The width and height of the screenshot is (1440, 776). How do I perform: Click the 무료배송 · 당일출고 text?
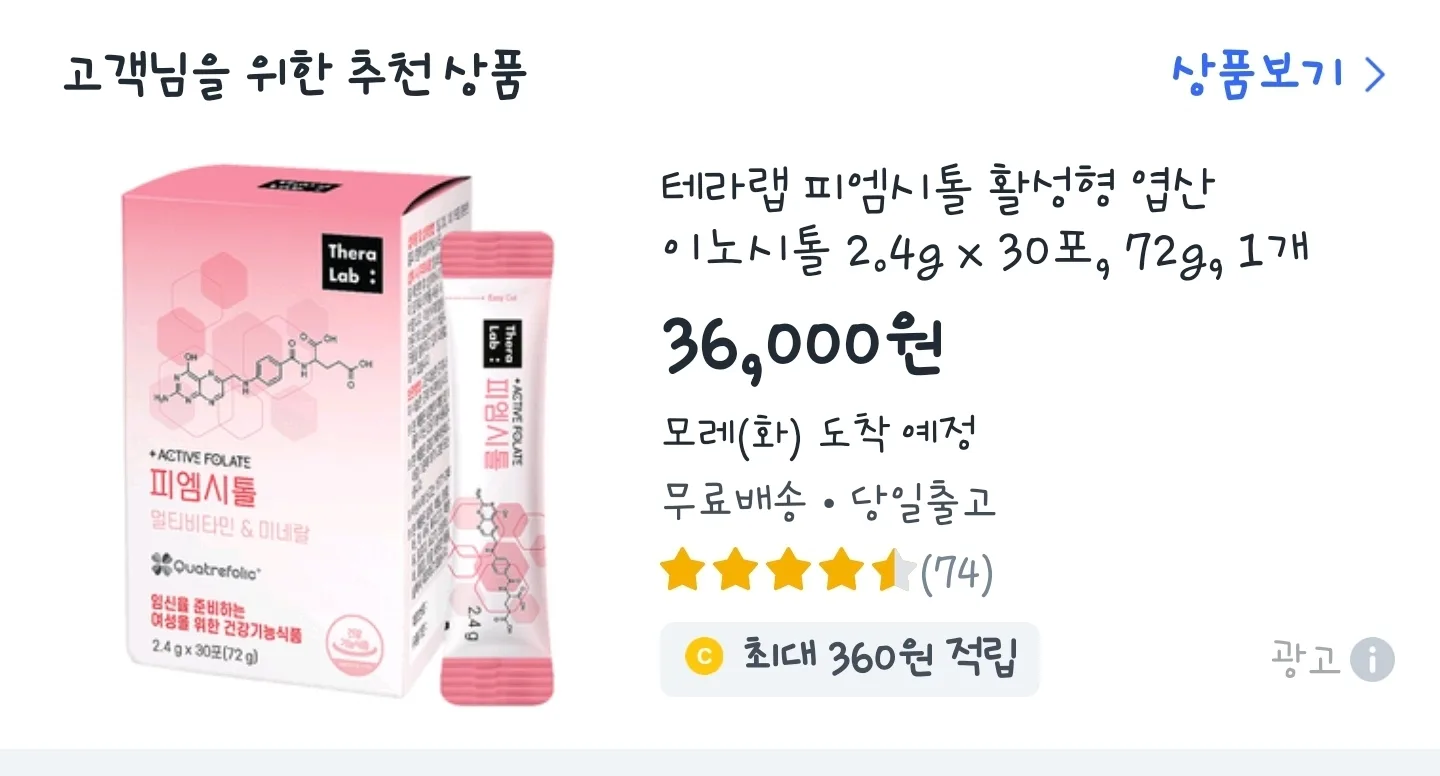tap(829, 502)
